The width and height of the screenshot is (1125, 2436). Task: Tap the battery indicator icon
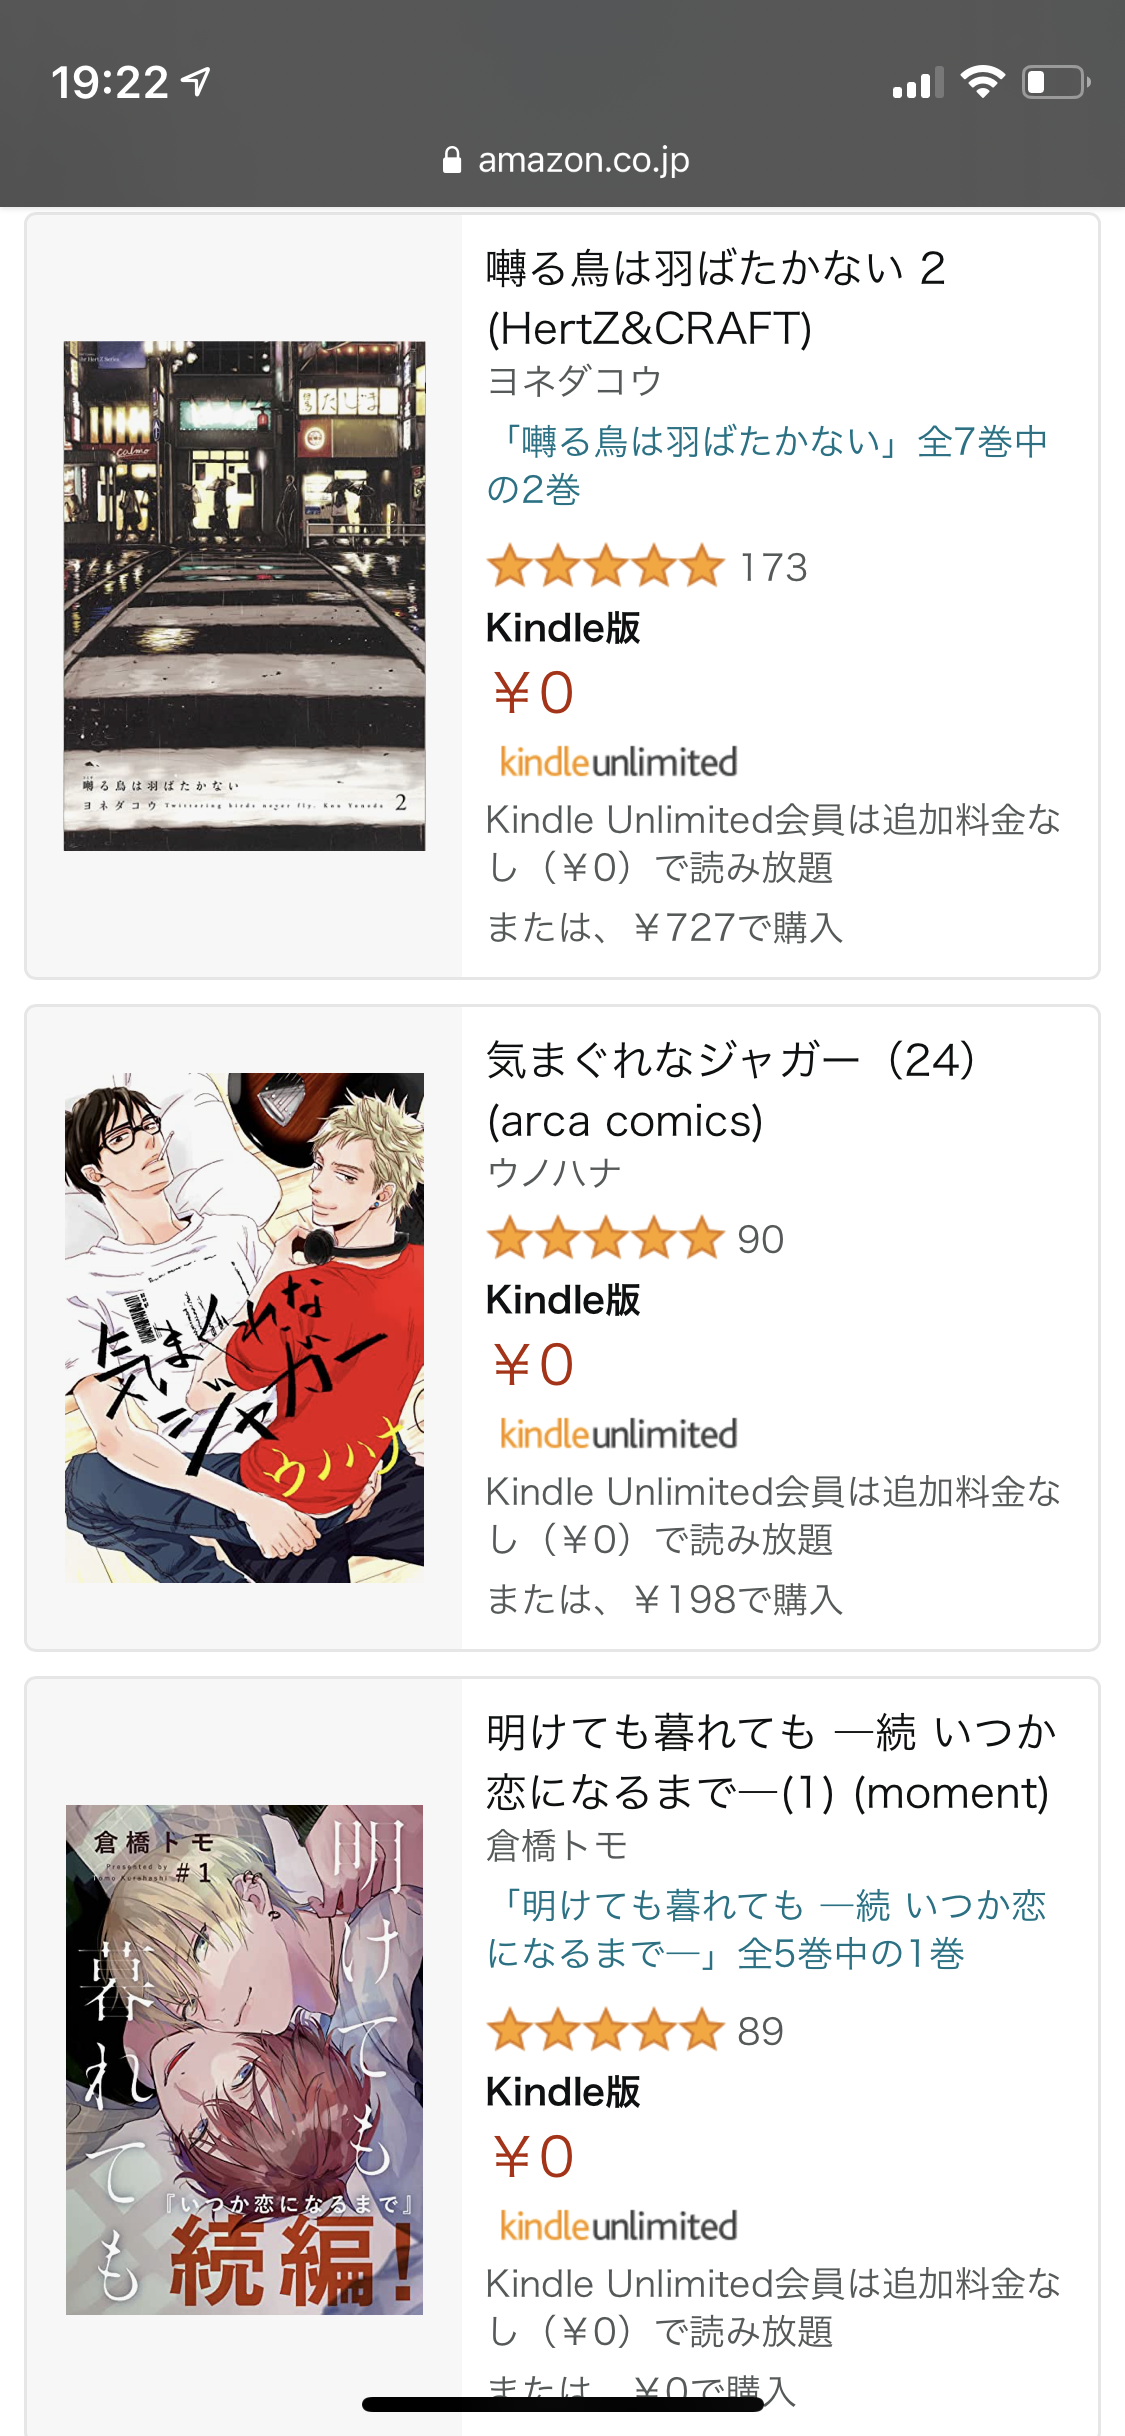[x=1056, y=82]
